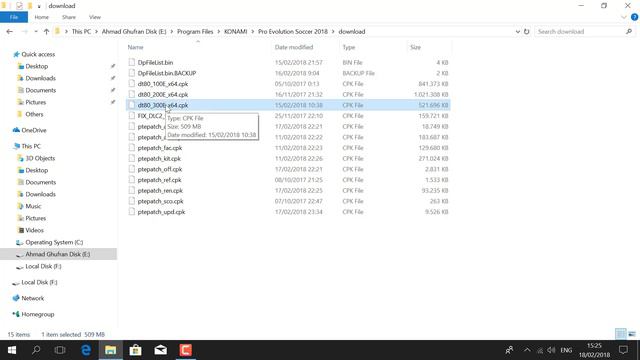
Task: Sort files by Date modified column
Action: click(x=294, y=47)
